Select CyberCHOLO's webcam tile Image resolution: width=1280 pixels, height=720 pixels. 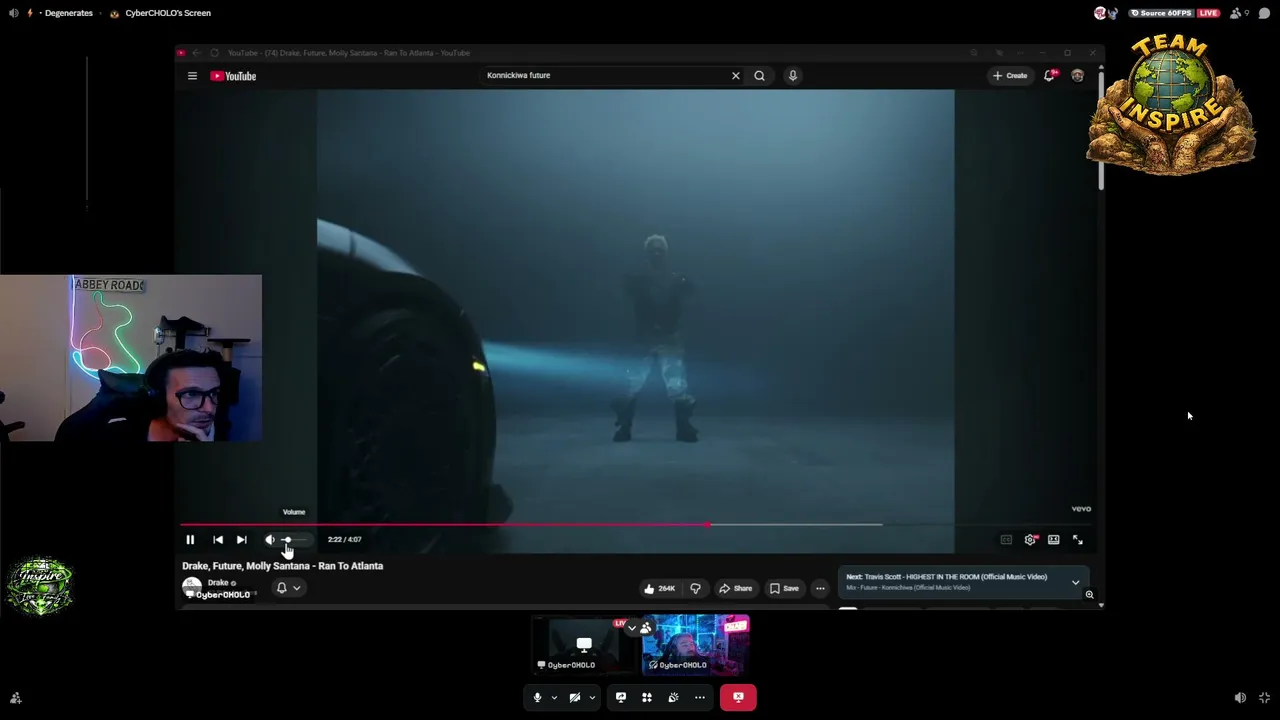(x=696, y=645)
